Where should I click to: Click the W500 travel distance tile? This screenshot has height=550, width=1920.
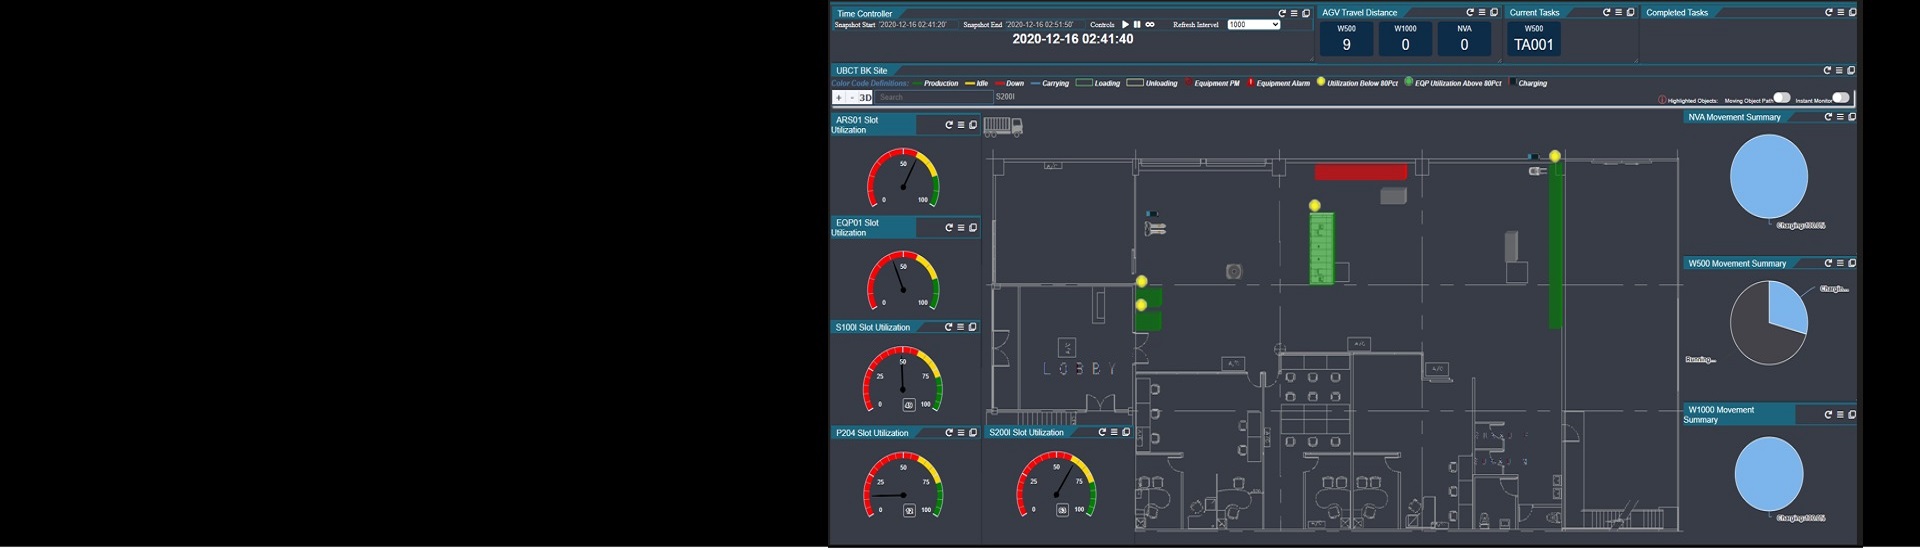click(x=1346, y=39)
